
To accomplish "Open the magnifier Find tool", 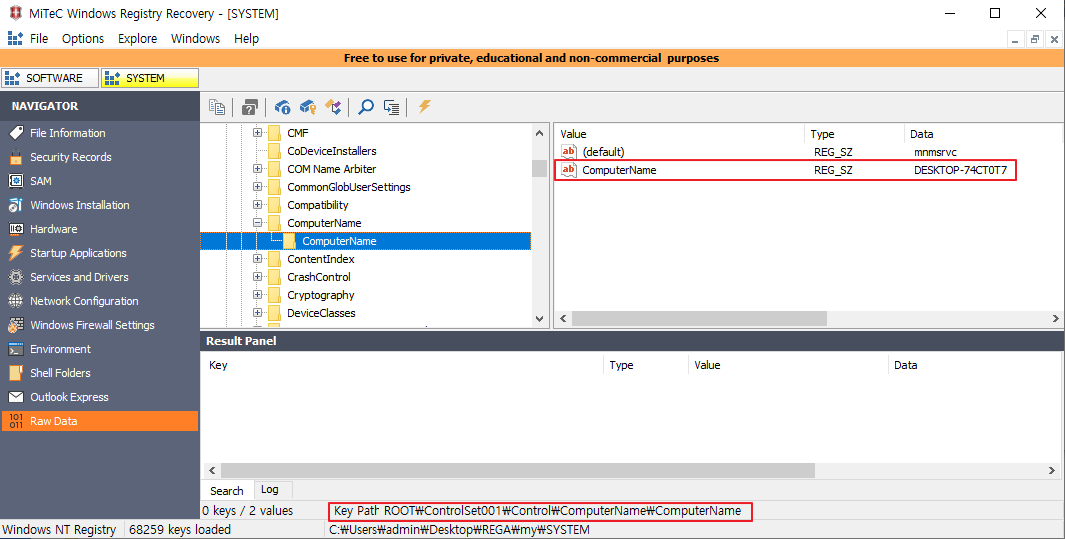I will tap(365, 107).
